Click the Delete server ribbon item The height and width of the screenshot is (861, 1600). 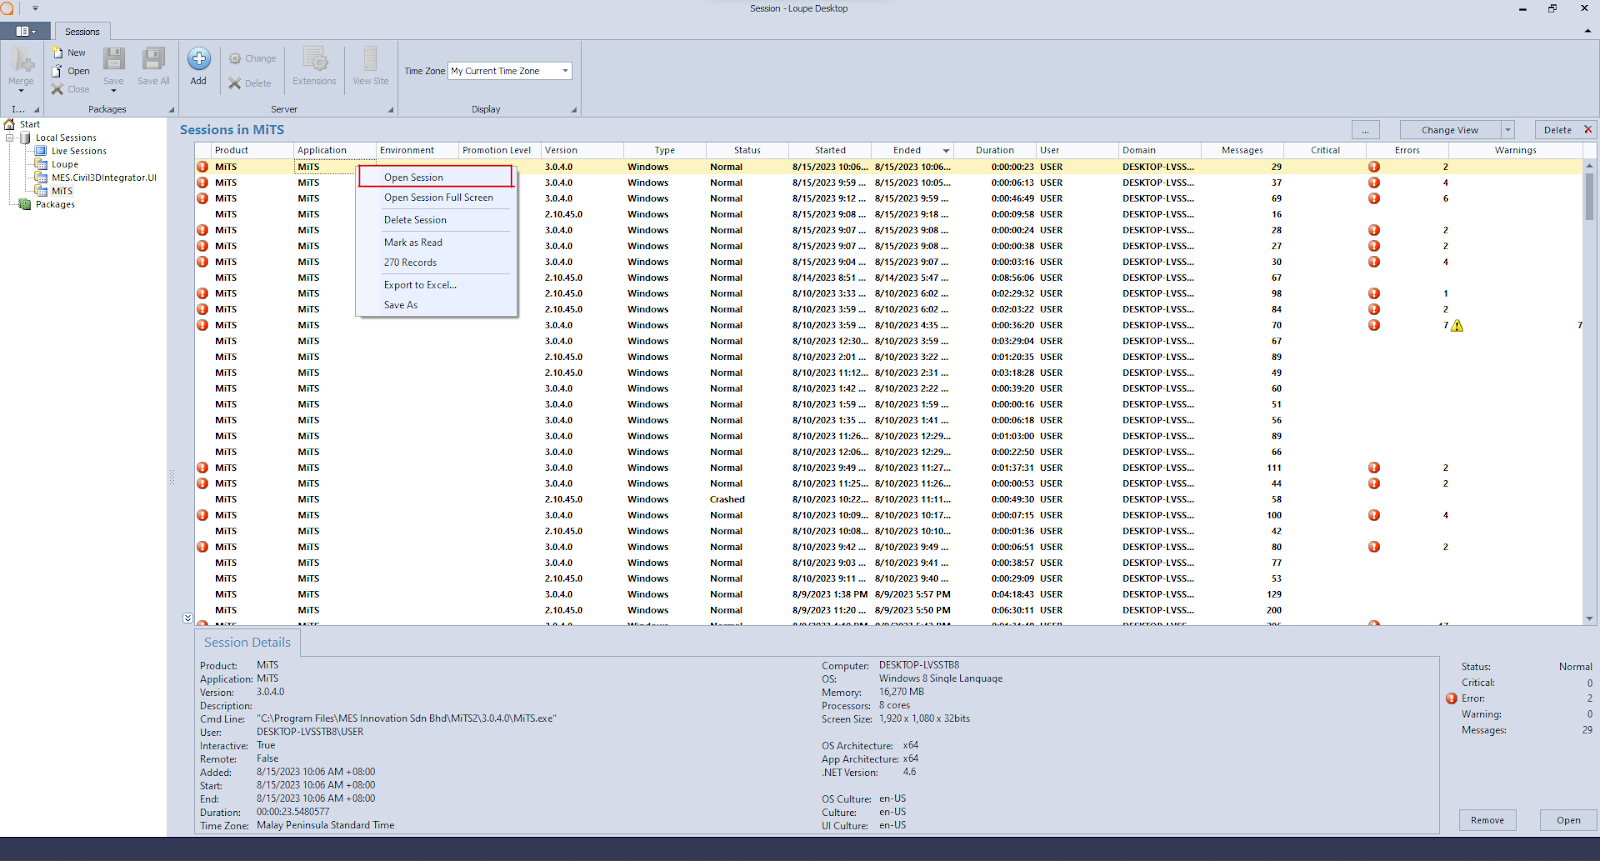pyautogui.click(x=250, y=83)
